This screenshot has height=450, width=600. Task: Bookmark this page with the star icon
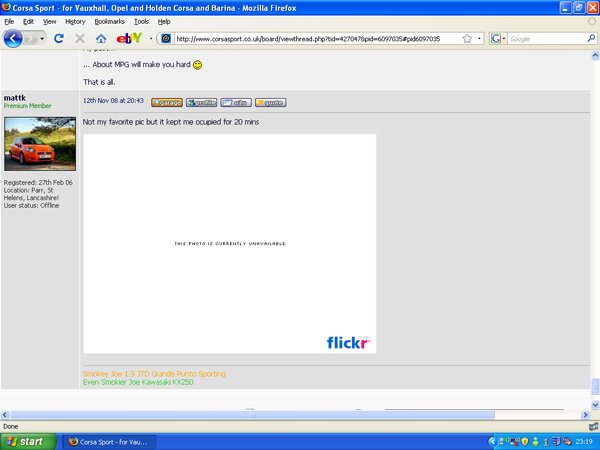pyautogui.click(x=467, y=38)
